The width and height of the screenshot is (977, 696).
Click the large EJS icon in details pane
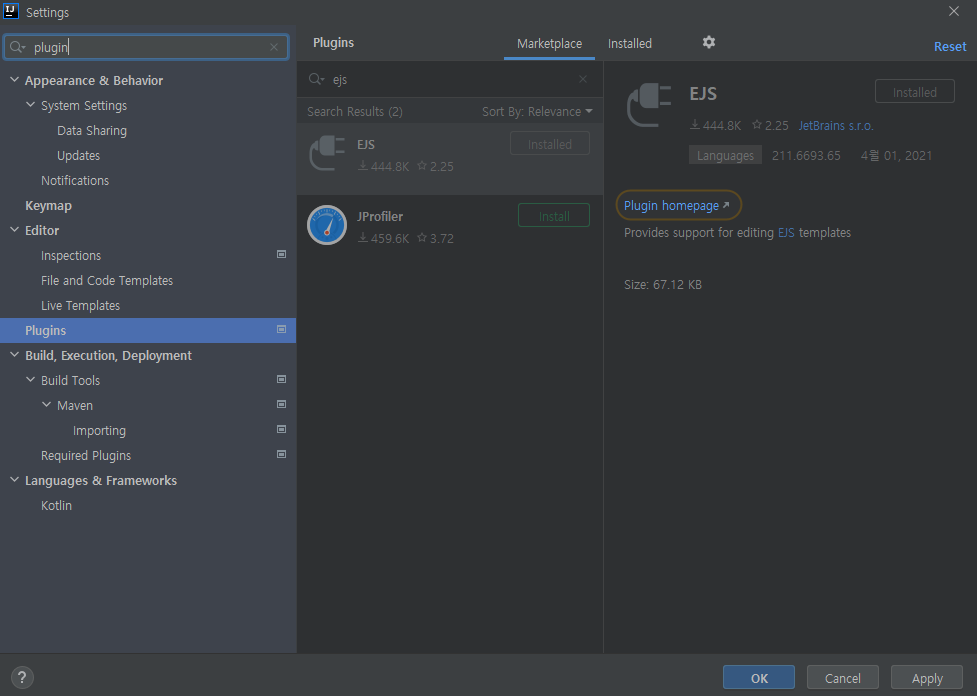(649, 105)
